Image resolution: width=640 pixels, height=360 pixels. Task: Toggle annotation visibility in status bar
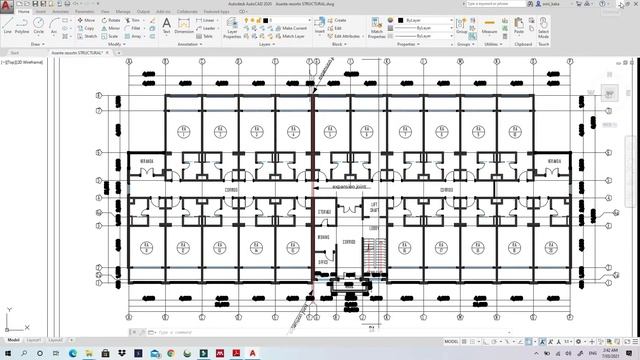pos(542,342)
